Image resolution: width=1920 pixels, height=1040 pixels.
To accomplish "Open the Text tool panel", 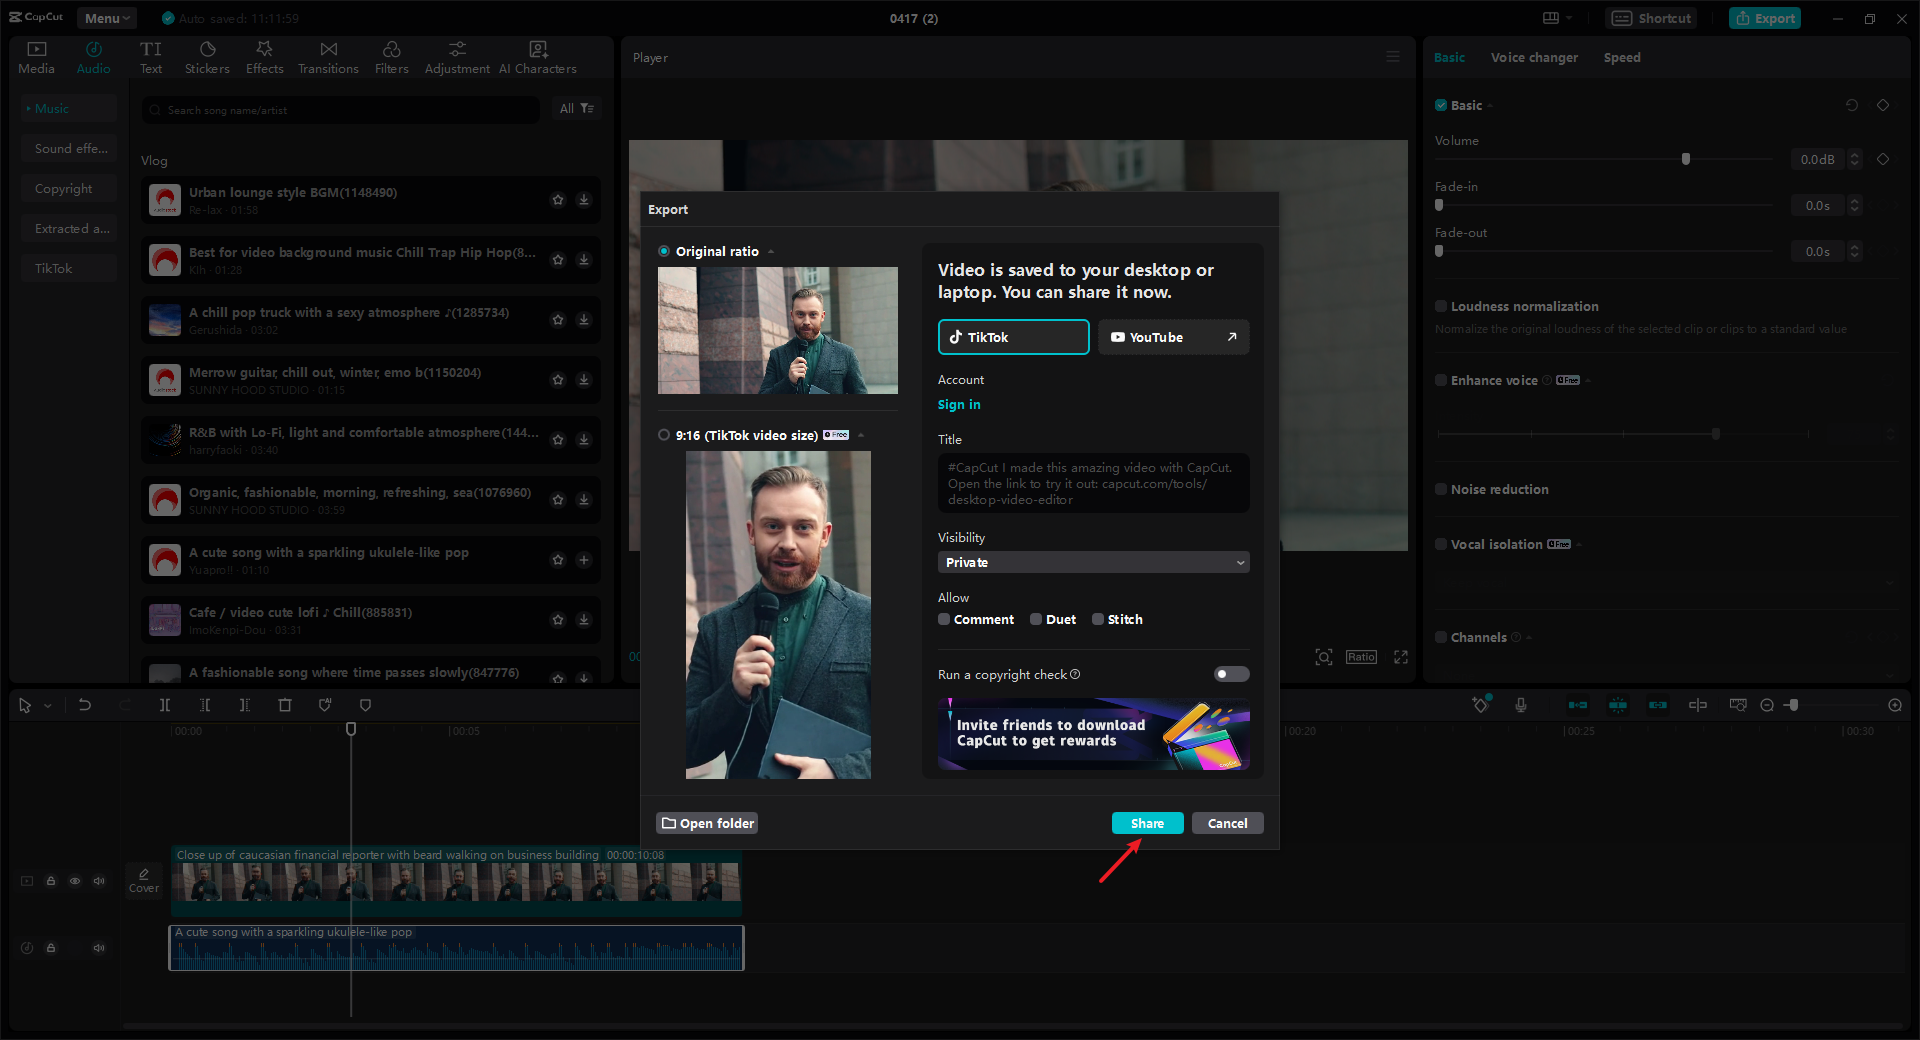I will coord(151,57).
